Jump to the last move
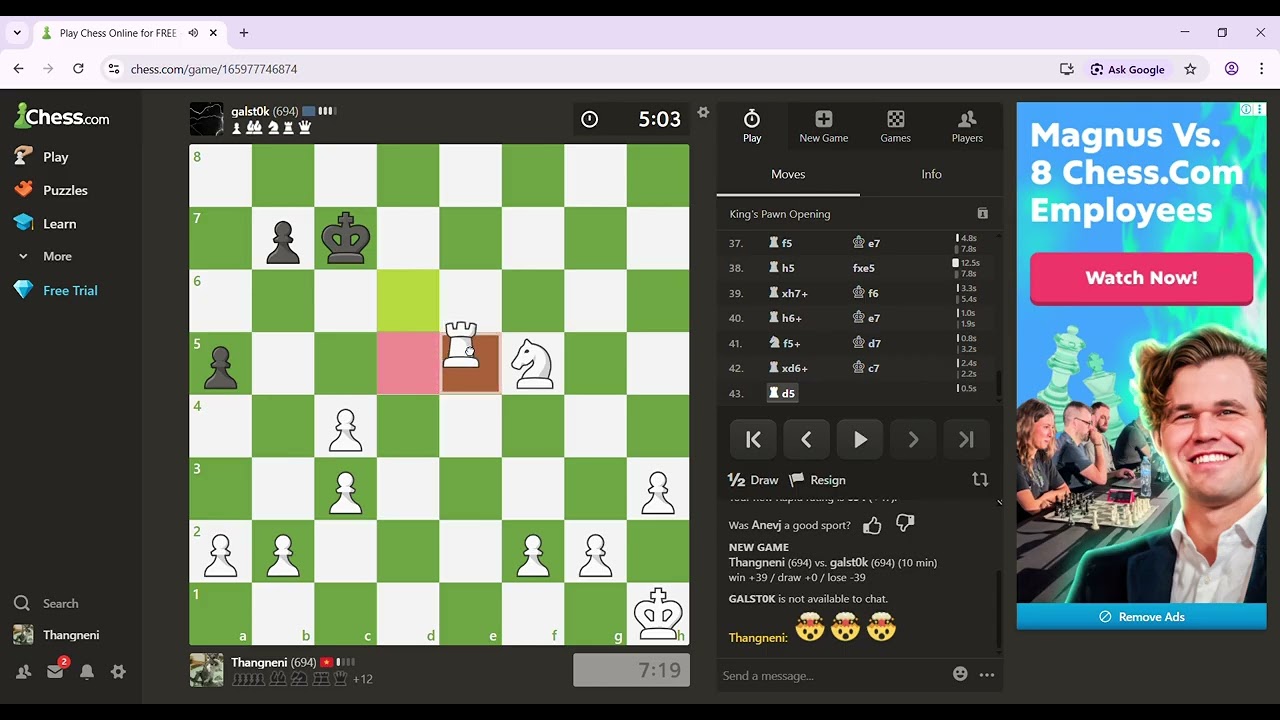The height and width of the screenshot is (720, 1280). 966,440
